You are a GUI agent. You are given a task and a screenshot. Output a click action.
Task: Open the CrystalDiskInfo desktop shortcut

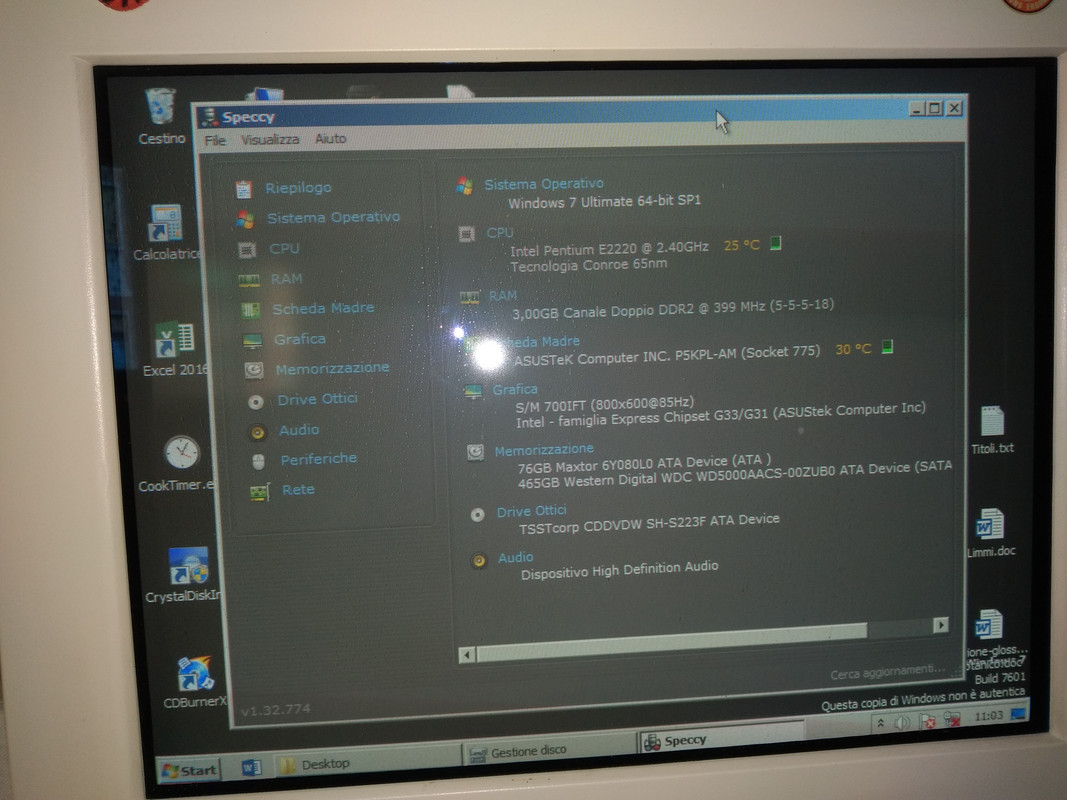pyautogui.click(x=184, y=576)
